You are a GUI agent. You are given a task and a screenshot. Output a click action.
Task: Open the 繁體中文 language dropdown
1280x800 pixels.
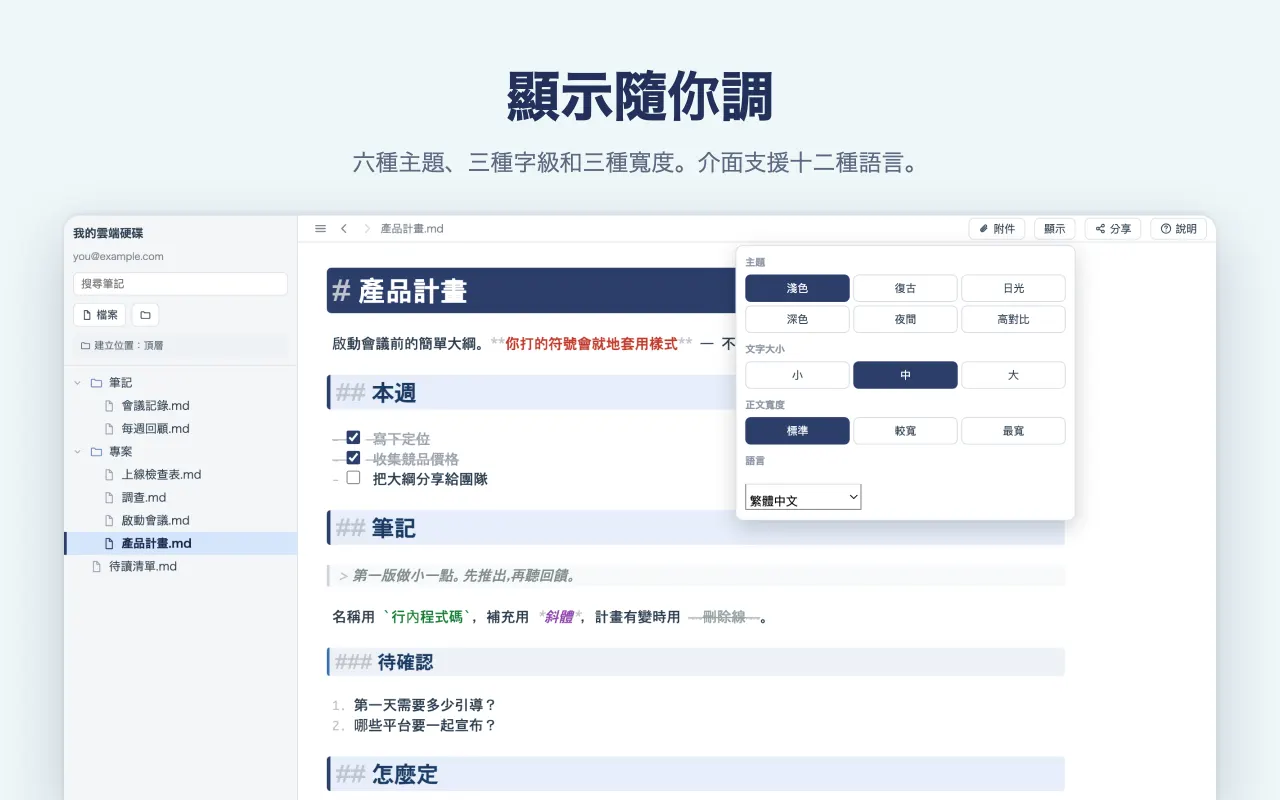[x=803, y=497]
